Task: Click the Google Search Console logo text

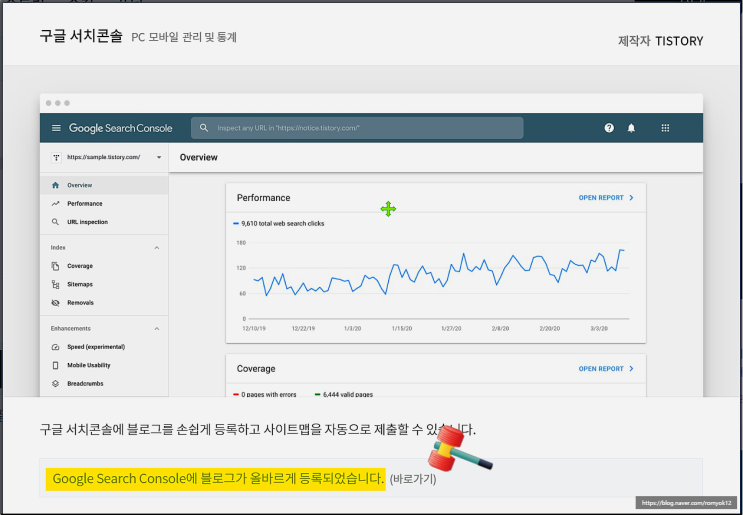Action: click(120, 128)
